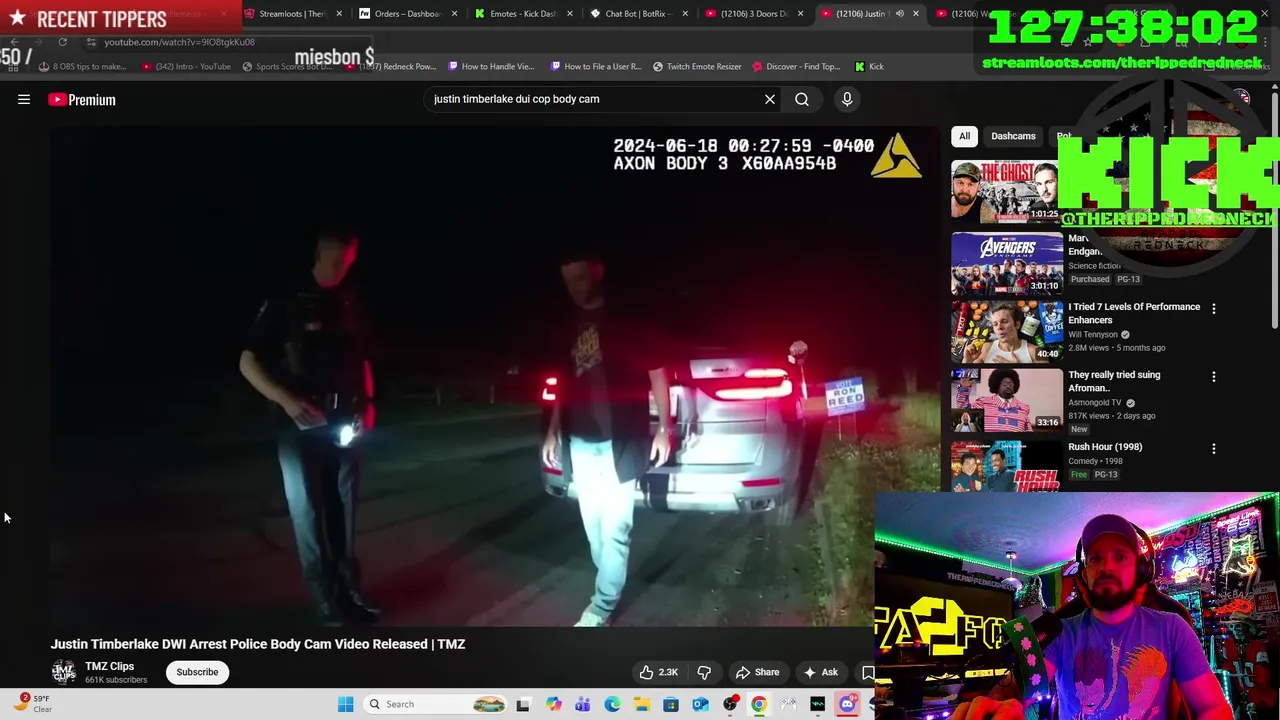Viewport: 1280px width, 720px height.
Task: Open TMZ Clips channel avatar
Action: (x=64, y=672)
